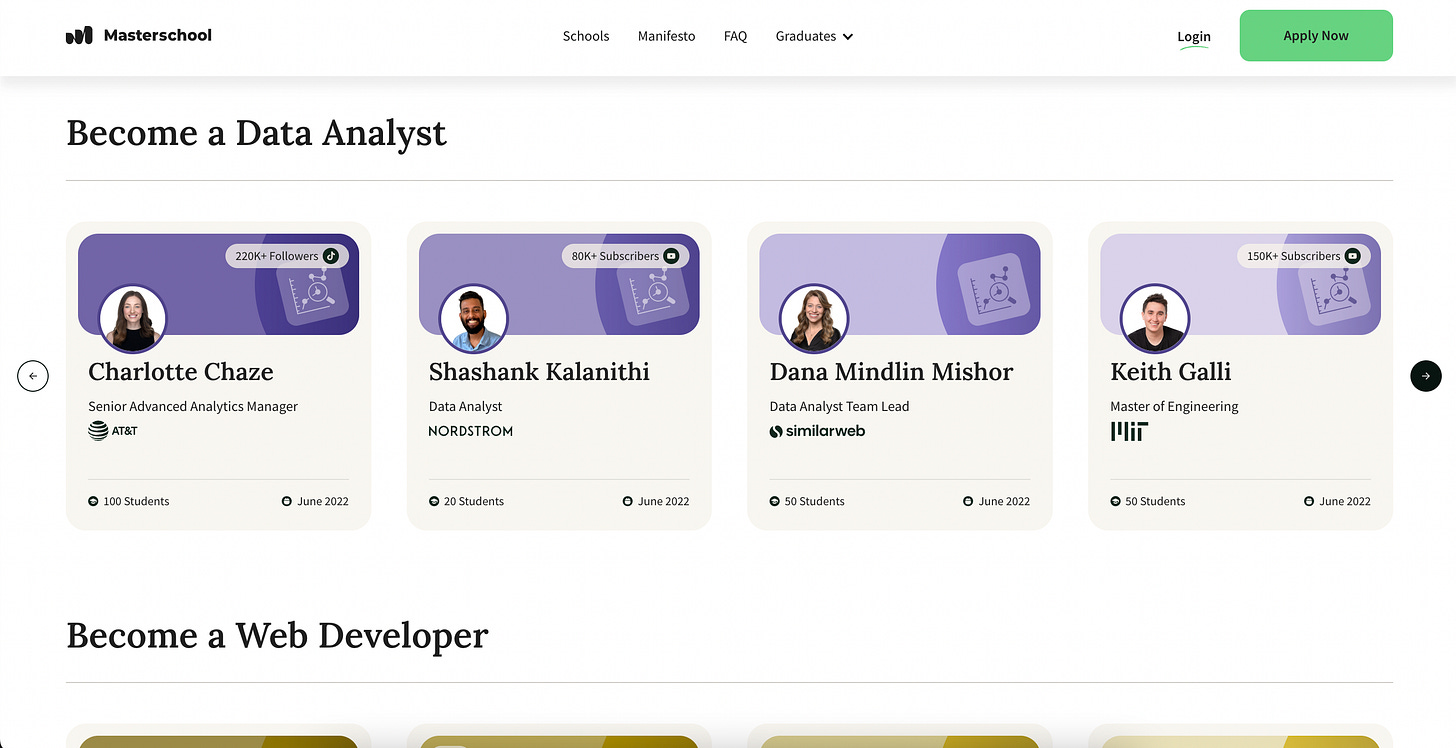The height and width of the screenshot is (748, 1456).
Task: Click students icon beside 100 Students
Action: [94, 501]
